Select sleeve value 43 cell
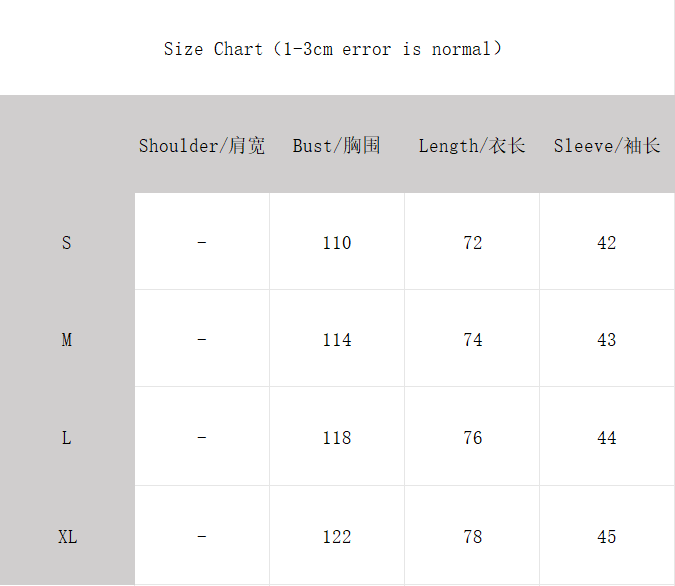This screenshot has height=586, width=675. click(607, 338)
